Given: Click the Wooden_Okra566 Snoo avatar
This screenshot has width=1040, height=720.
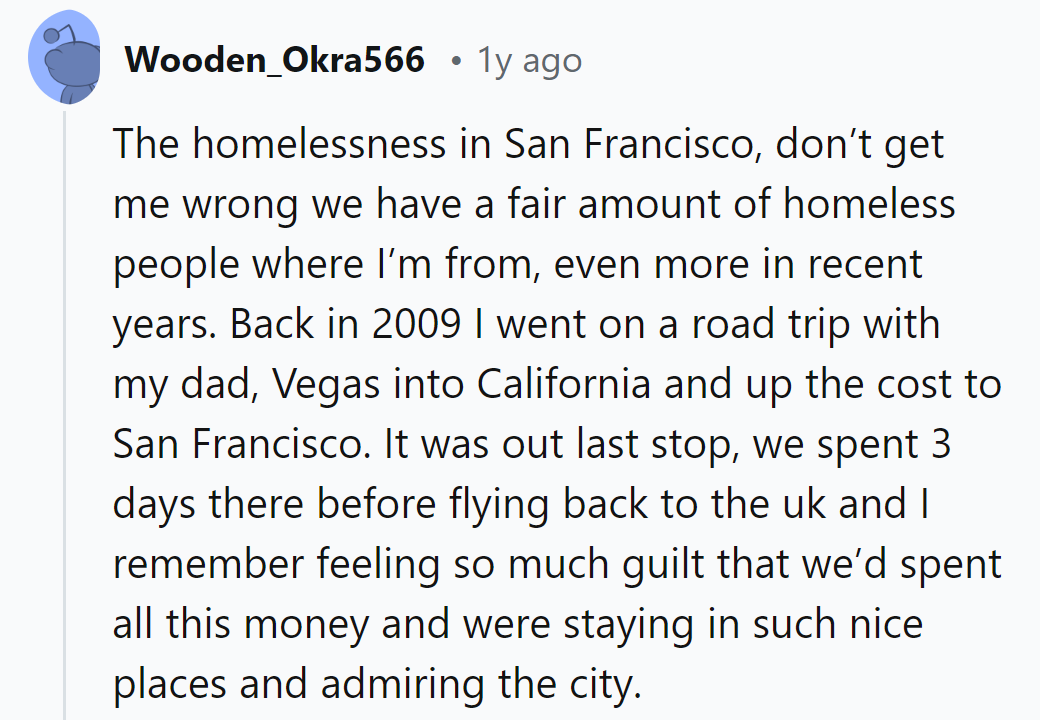Looking at the screenshot, I should point(65,62).
